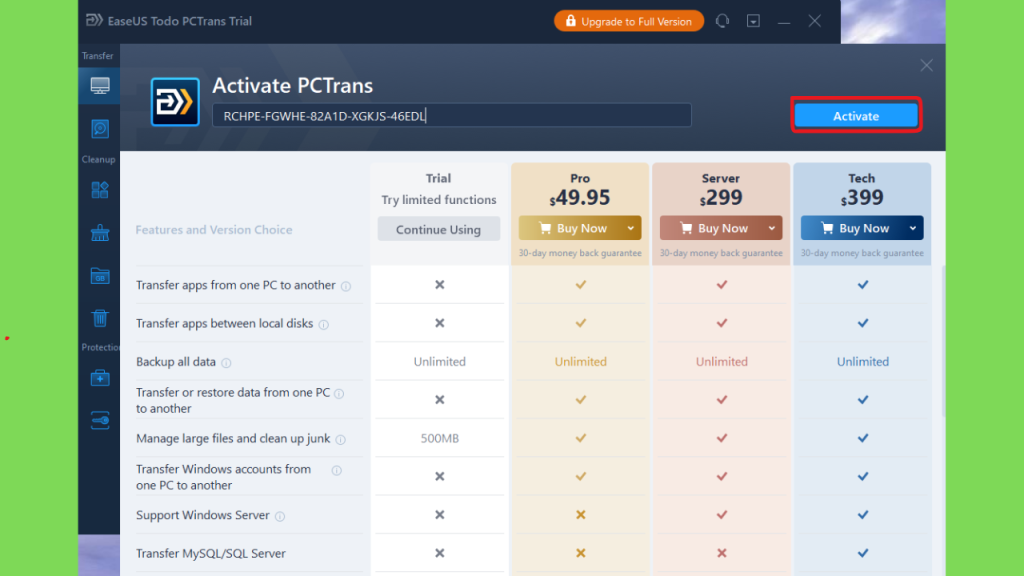Click Pro 30-day money back guarantee text
The image size is (1024, 576).
pos(580,253)
